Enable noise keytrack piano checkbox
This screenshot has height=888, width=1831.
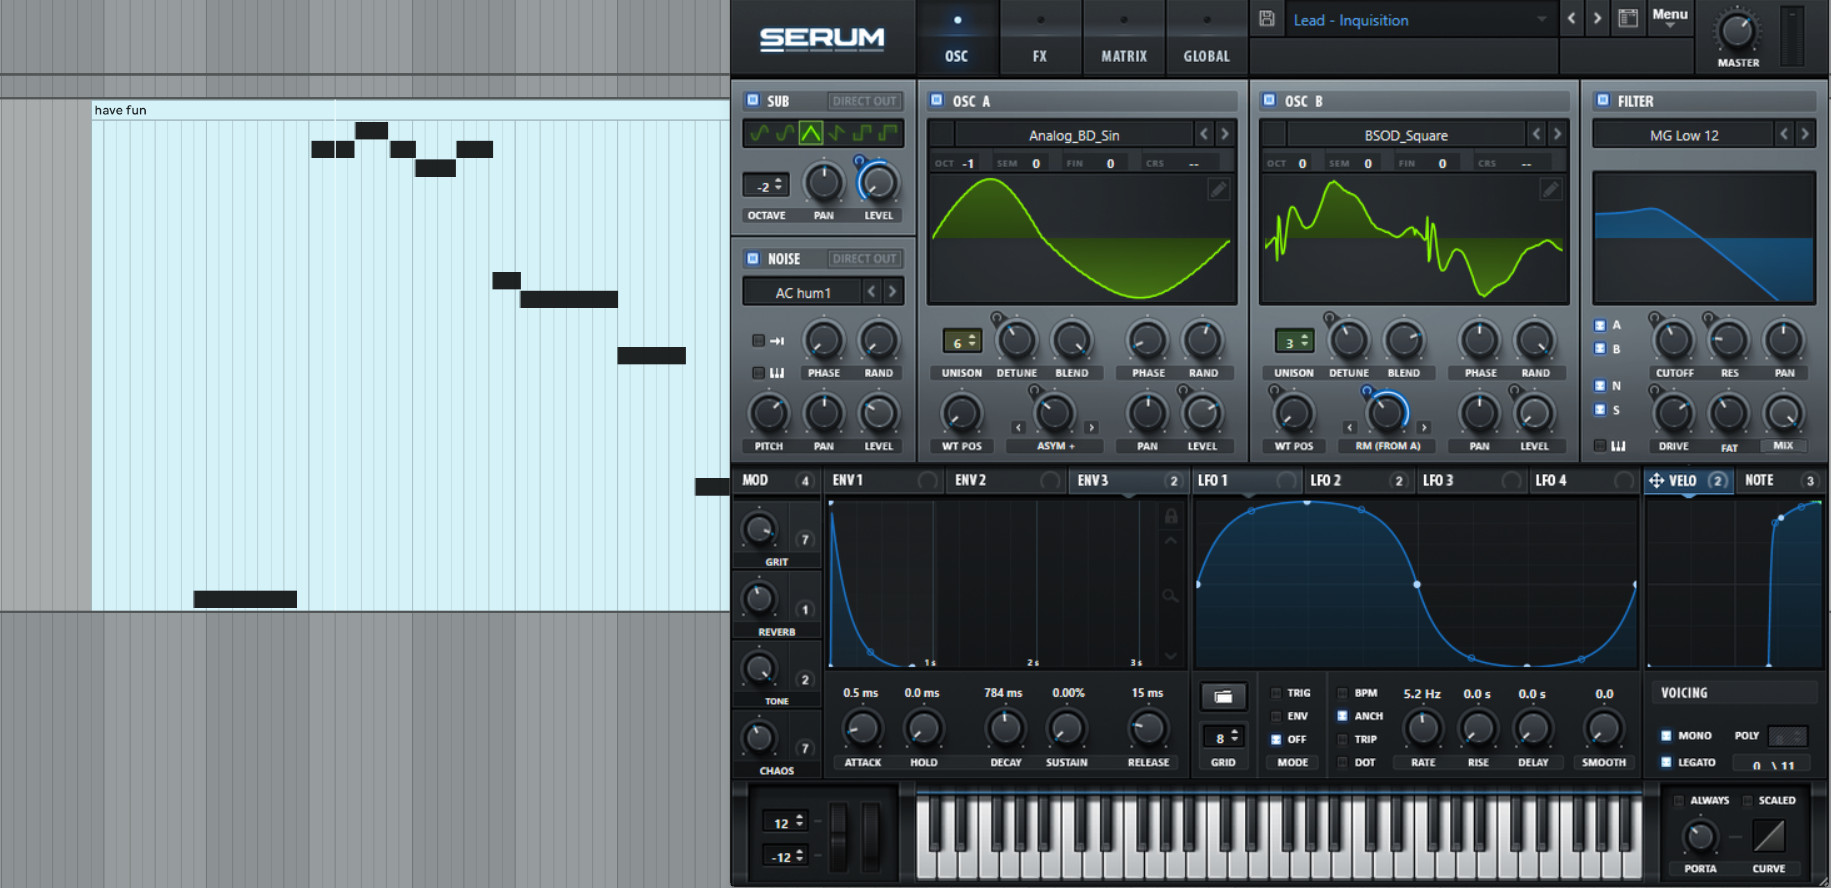(x=758, y=373)
